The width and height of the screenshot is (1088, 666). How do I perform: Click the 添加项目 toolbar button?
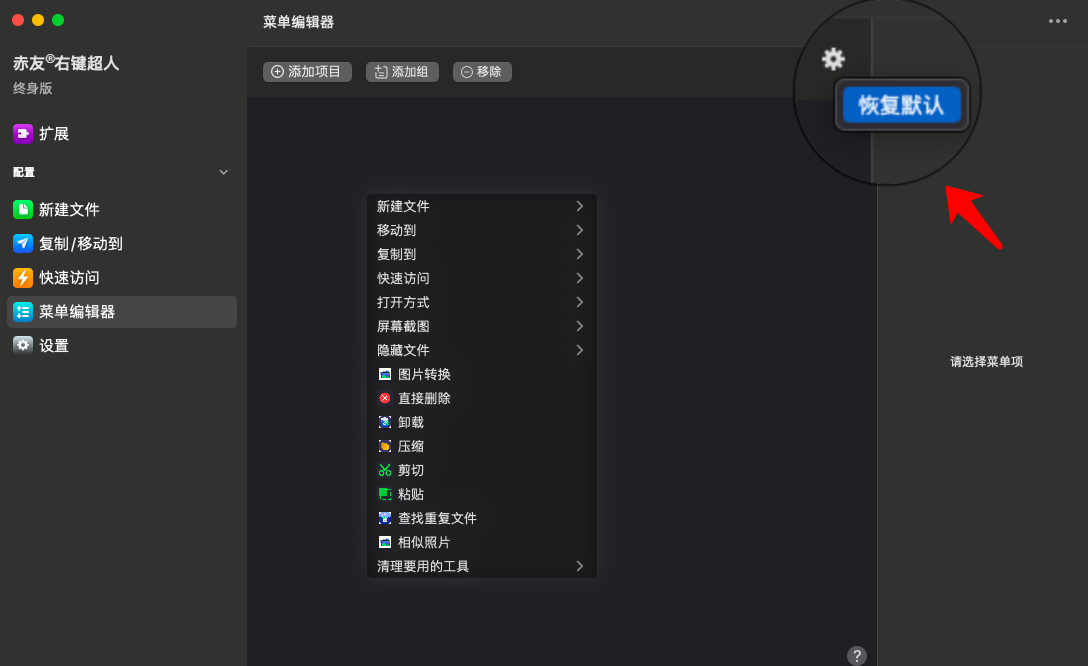click(x=306, y=71)
